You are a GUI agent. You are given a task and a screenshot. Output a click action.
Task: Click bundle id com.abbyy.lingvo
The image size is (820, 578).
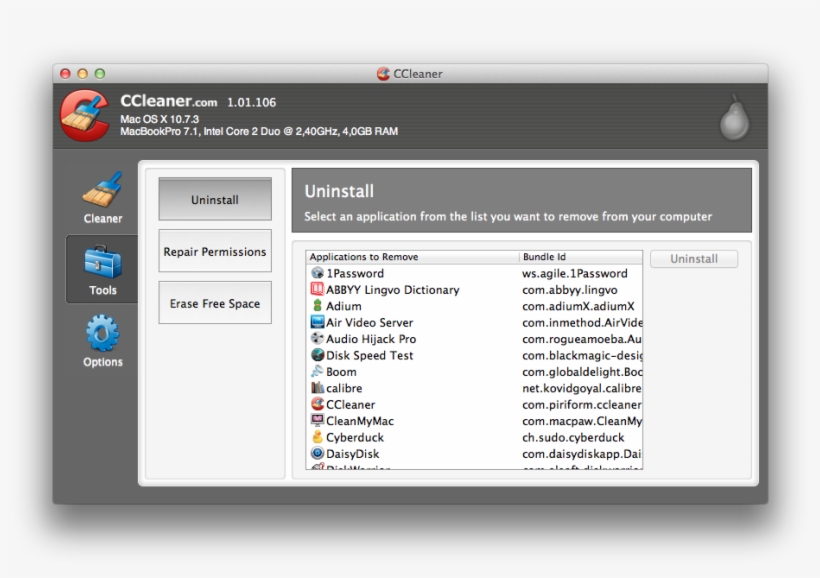pyautogui.click(x=570, y=290)
